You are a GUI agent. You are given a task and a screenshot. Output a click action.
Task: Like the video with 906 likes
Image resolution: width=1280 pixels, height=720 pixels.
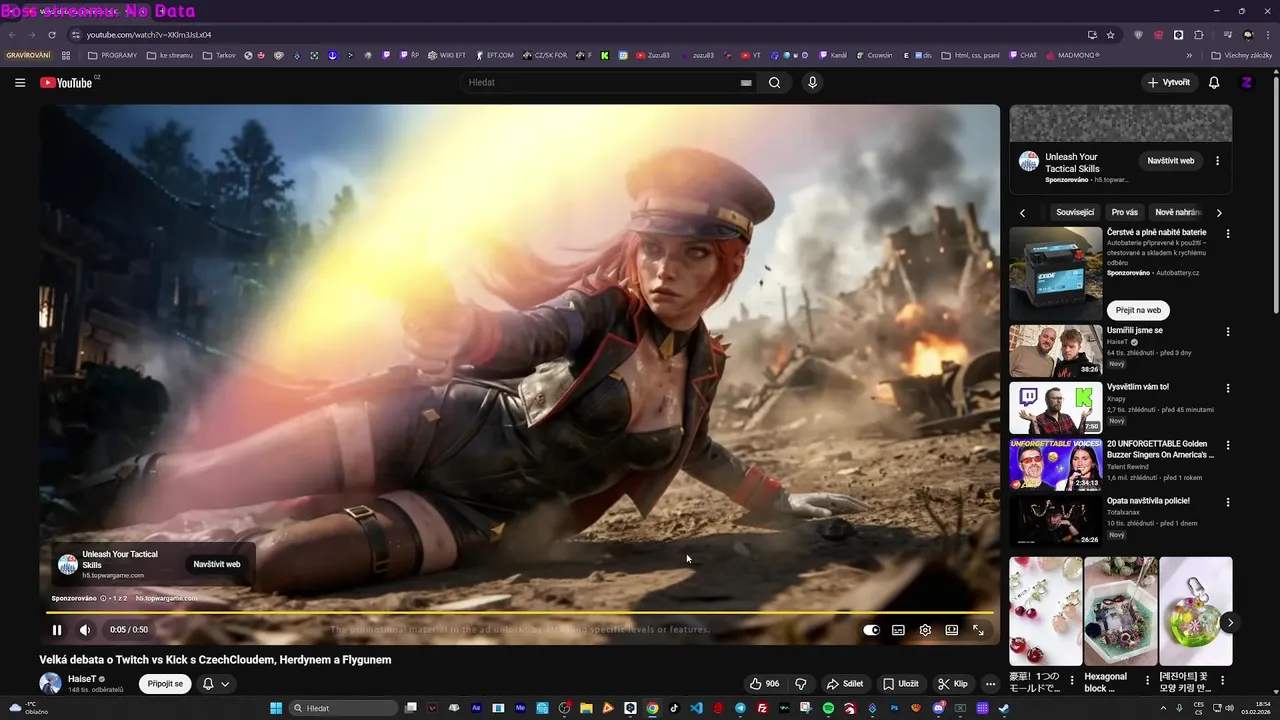765,684
